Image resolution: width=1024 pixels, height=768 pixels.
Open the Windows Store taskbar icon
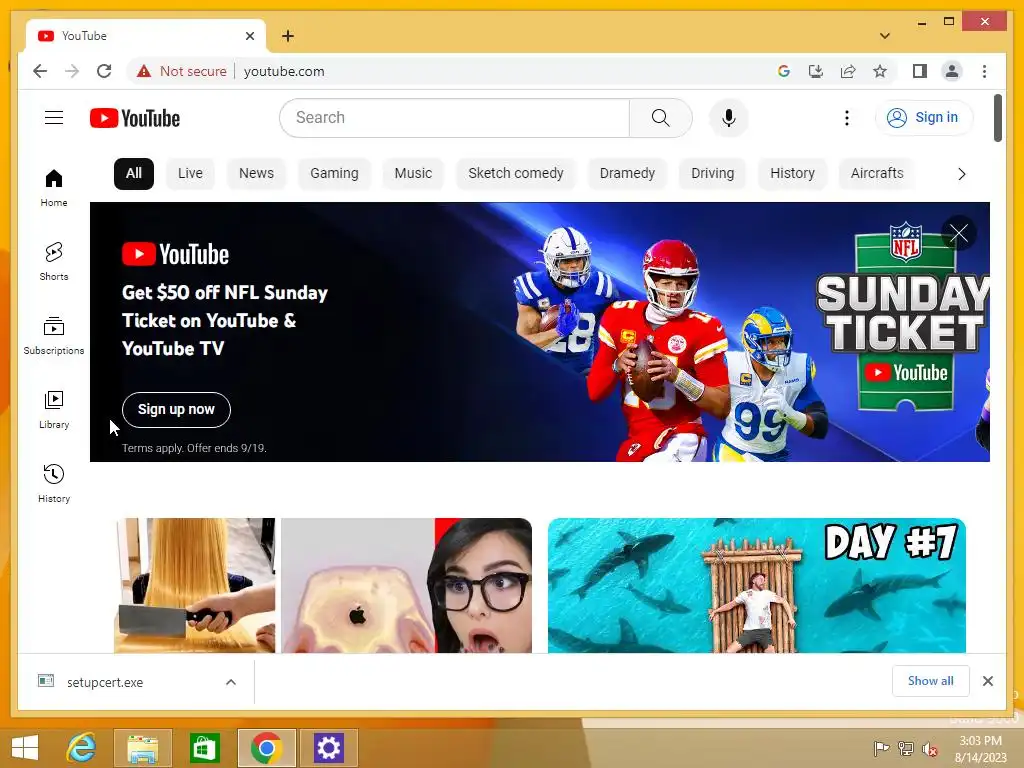tap(204, 748)
